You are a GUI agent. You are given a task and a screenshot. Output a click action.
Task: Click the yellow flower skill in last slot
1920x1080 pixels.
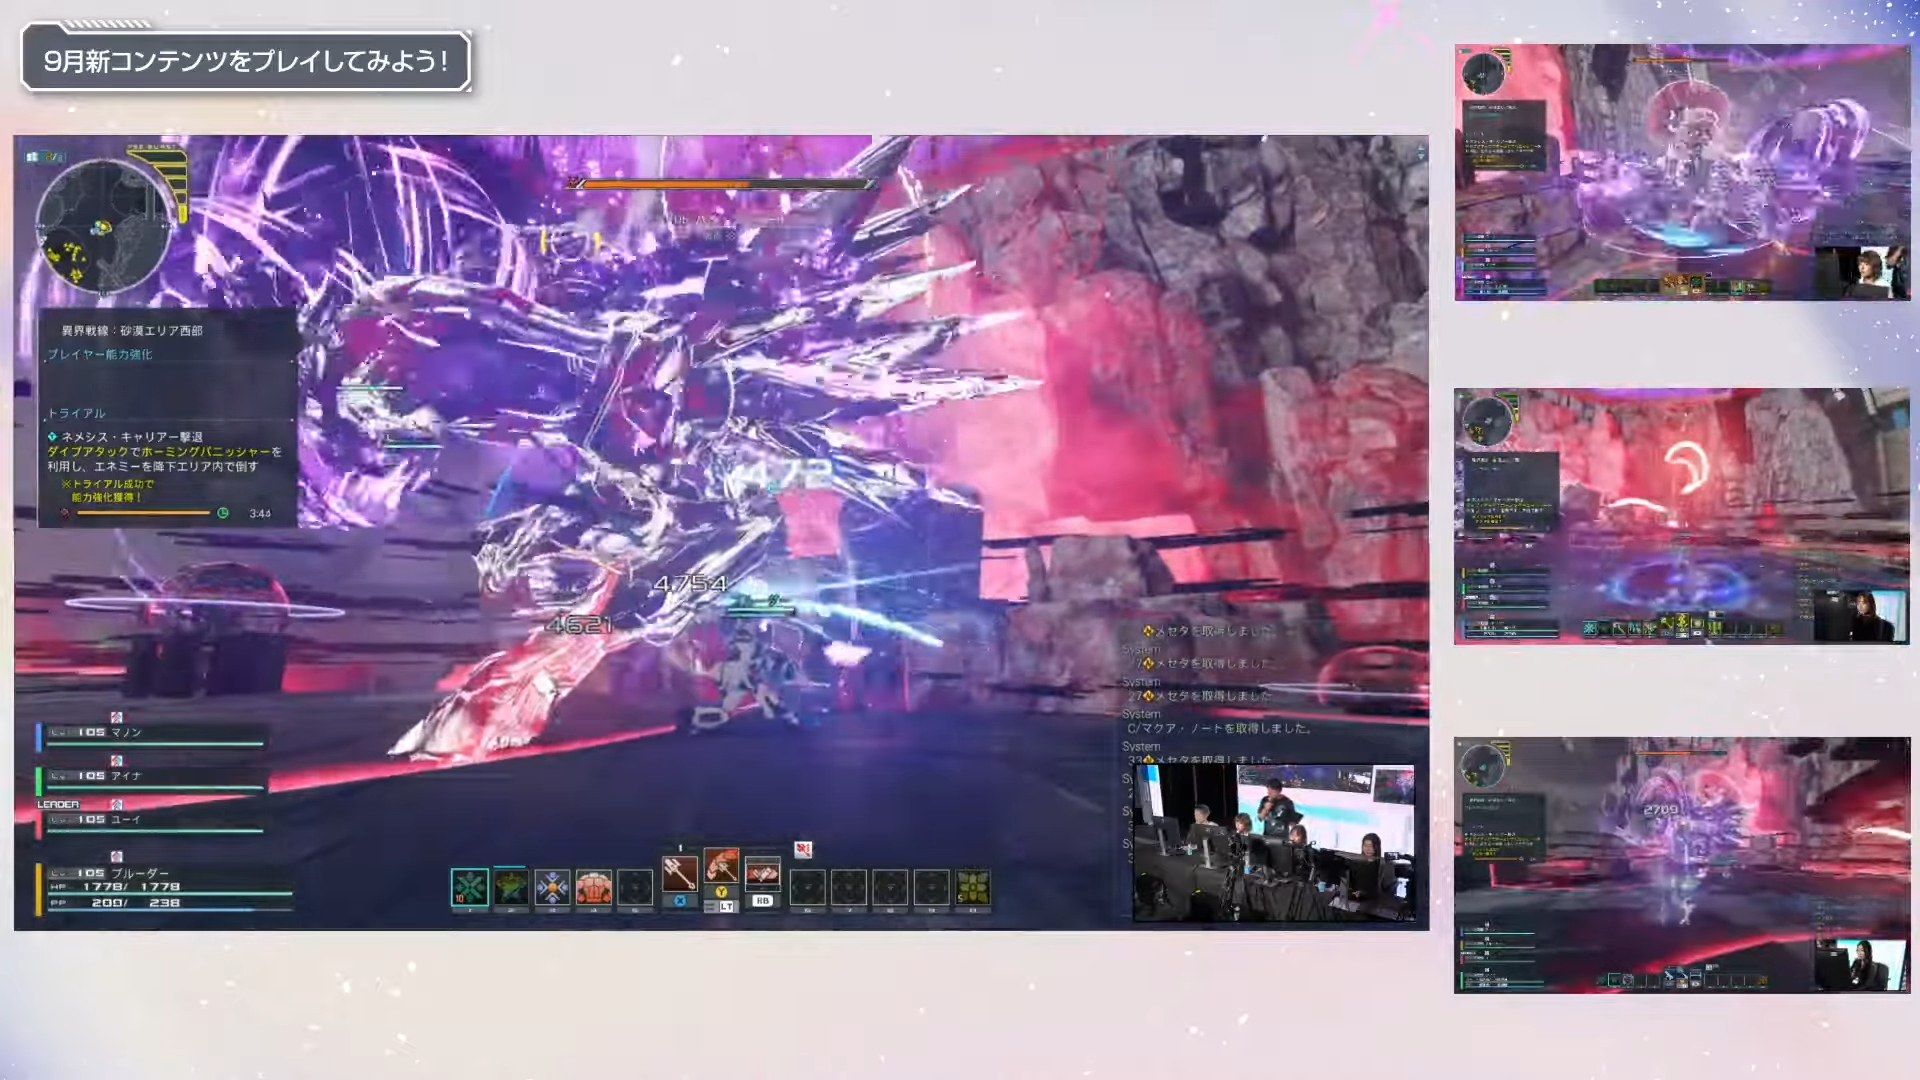[972, 887]
